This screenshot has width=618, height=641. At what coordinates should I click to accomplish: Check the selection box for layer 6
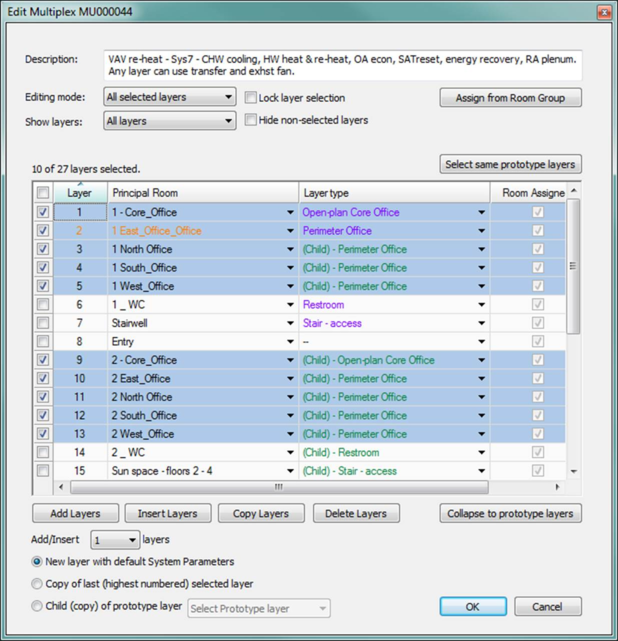[x=42, y=304]
